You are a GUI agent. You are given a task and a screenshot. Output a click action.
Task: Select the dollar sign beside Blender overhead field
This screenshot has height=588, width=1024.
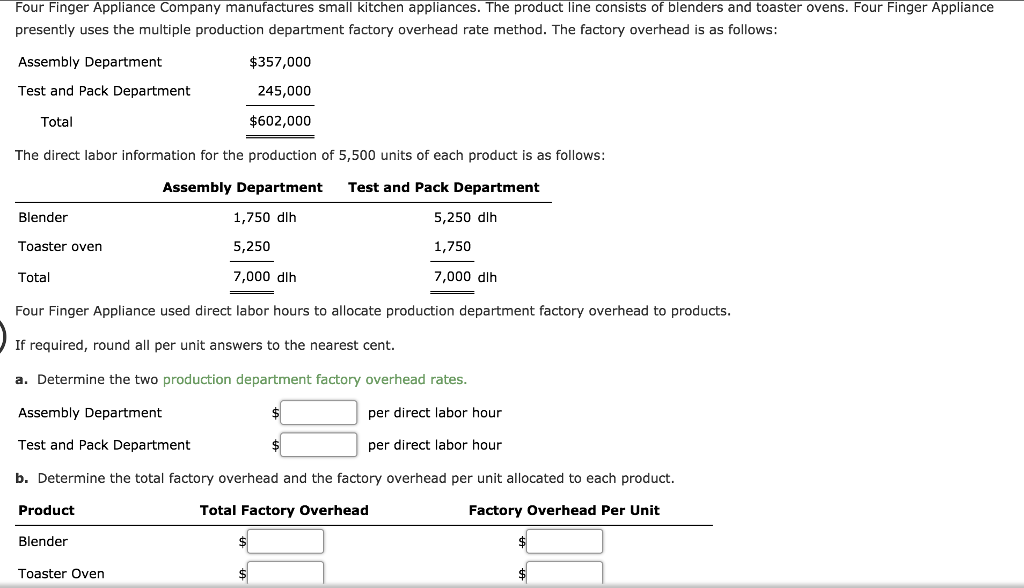pos(243,541)
